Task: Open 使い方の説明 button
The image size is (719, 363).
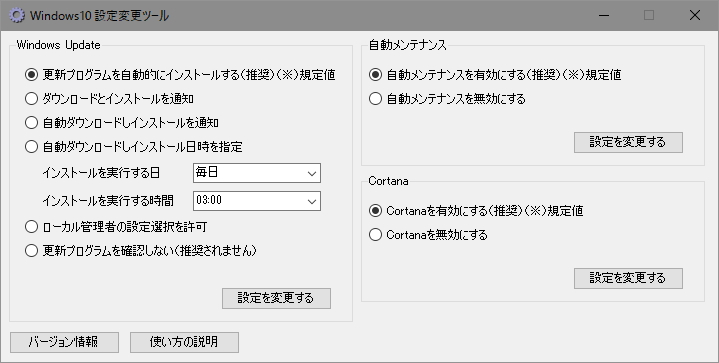Action: [184, 342]
